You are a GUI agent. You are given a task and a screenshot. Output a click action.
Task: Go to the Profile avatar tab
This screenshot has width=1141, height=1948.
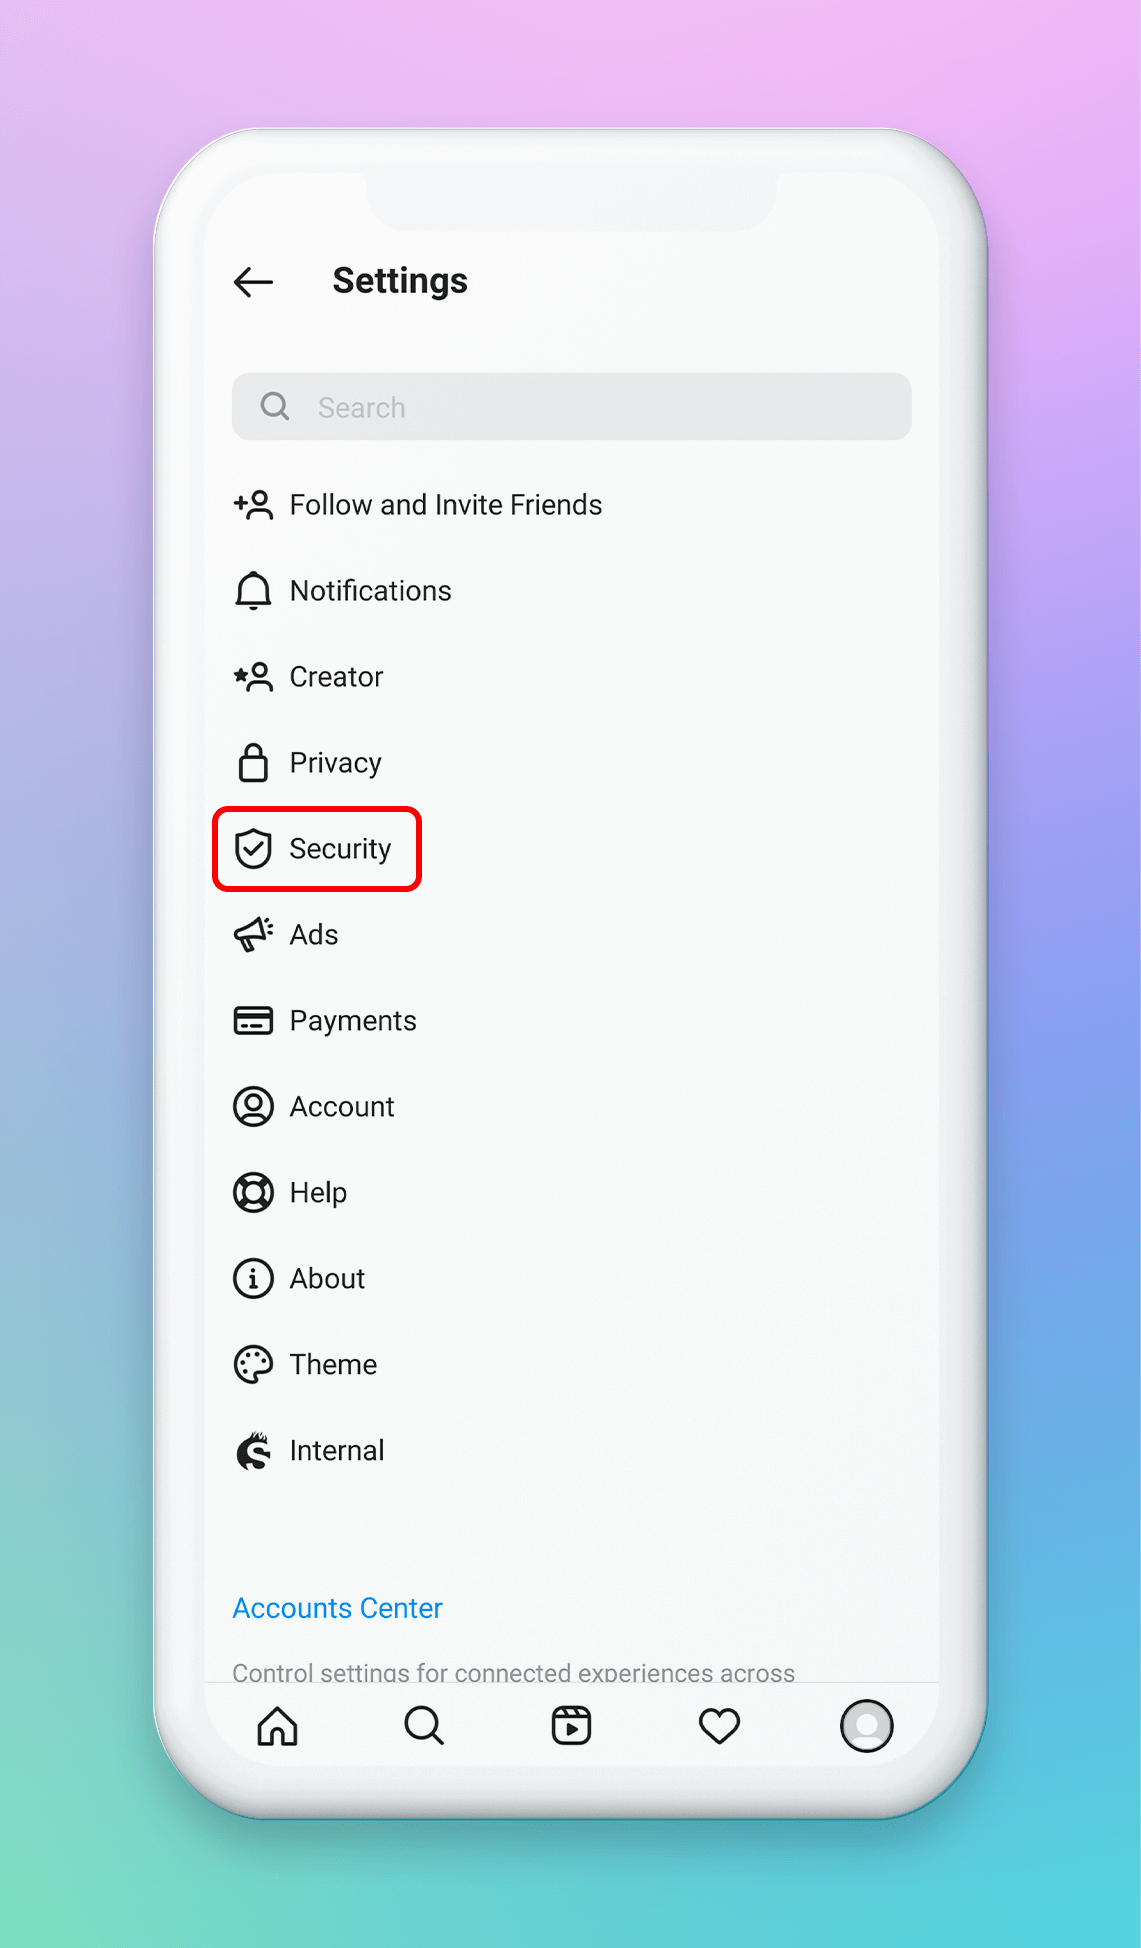866,1726
